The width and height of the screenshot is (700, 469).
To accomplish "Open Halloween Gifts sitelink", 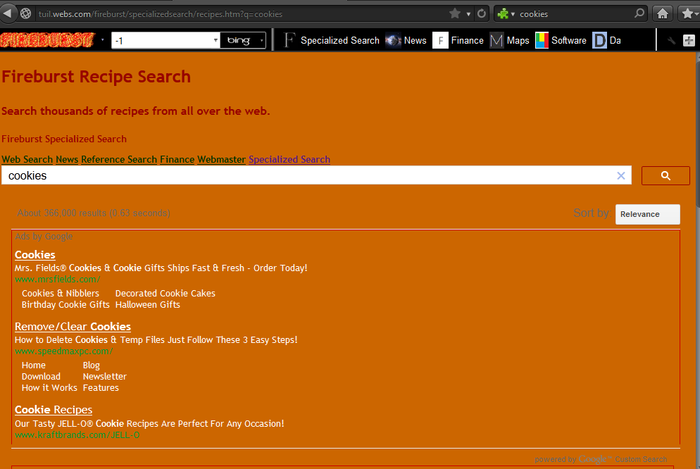I will coord(148,305).
